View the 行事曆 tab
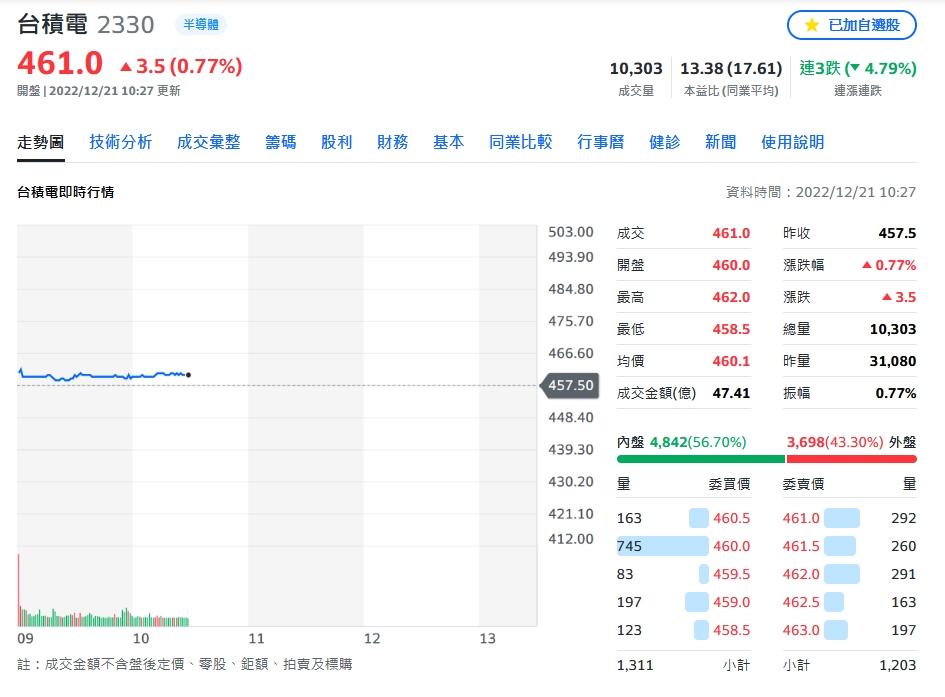Screen dimensions: 945x697 [x=600, y=142]
